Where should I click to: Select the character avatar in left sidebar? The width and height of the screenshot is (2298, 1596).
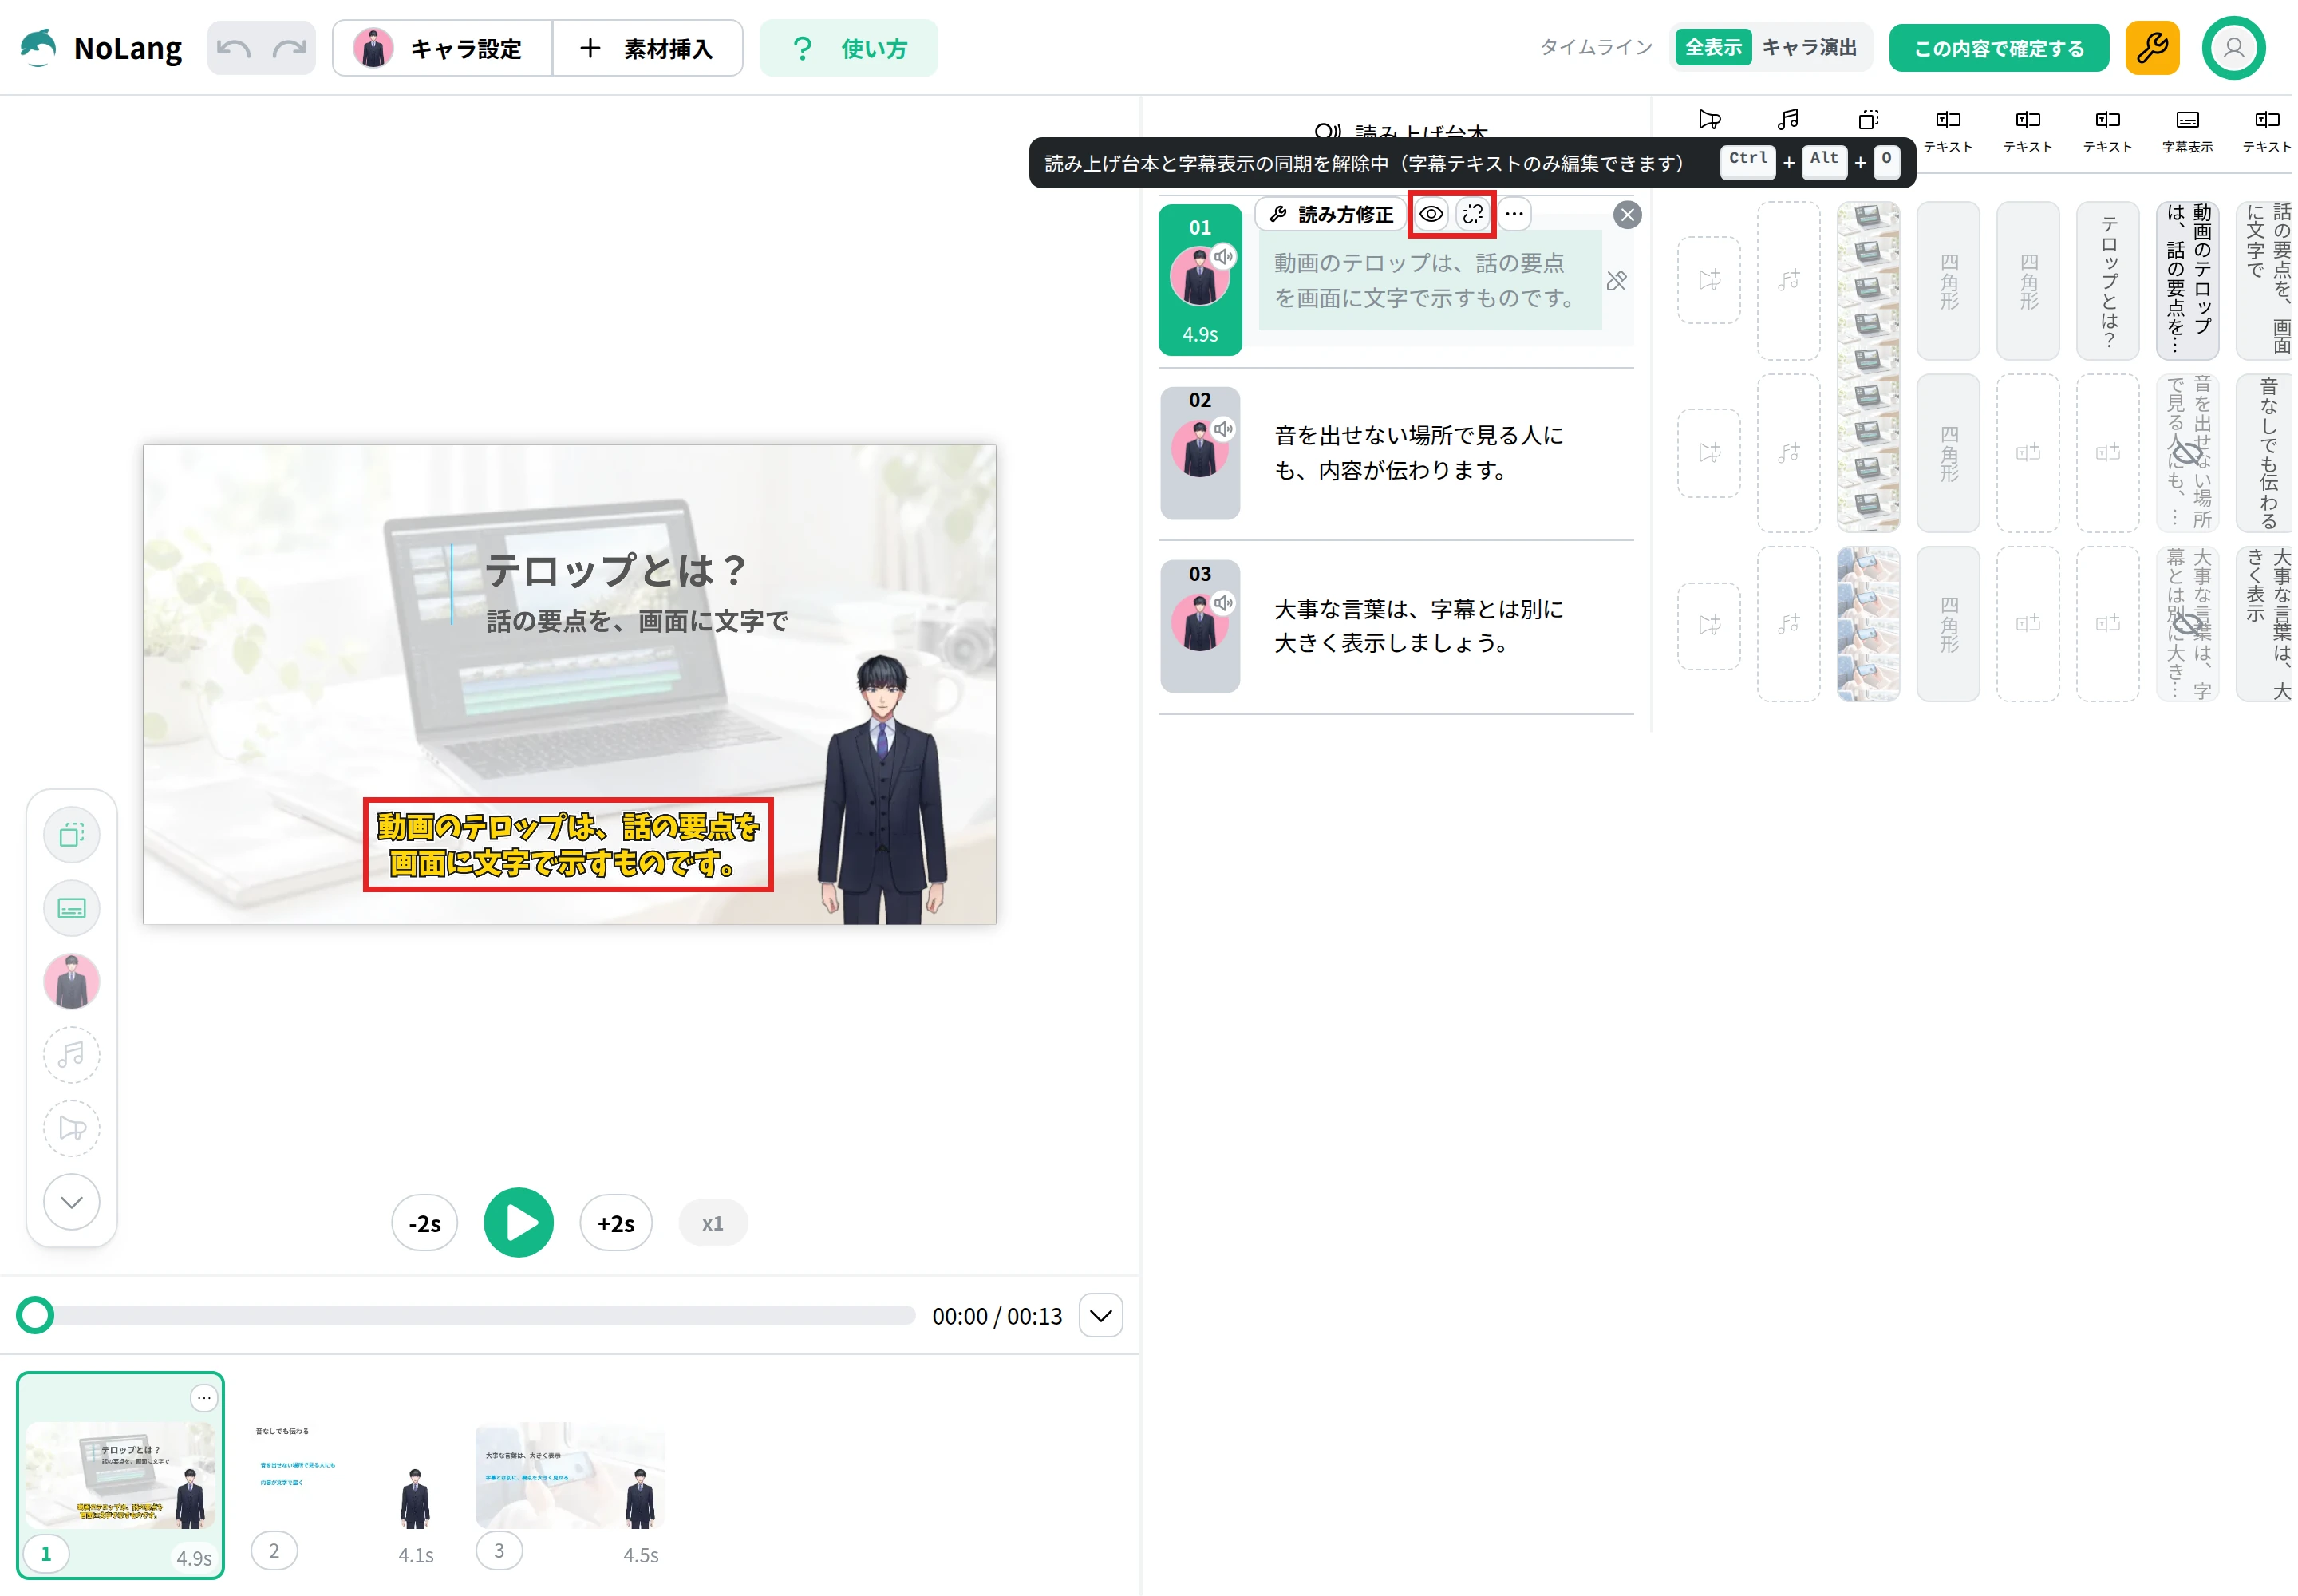tap(72, 981)
